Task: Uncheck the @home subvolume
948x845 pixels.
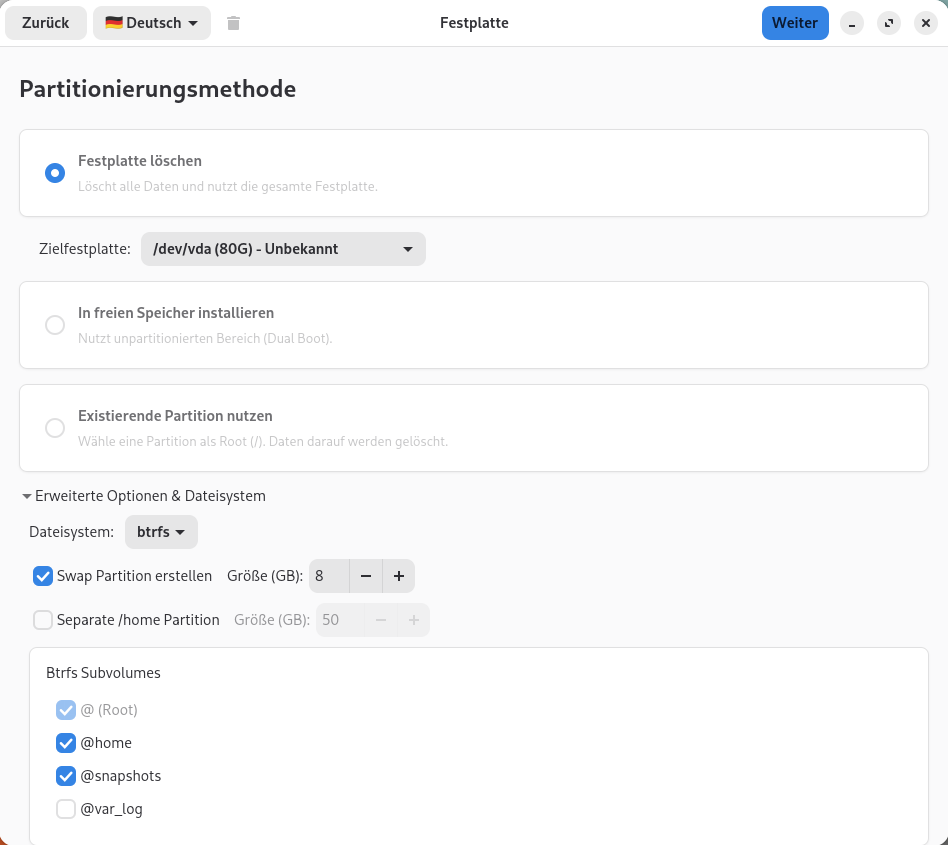Action: click(66, 743)
